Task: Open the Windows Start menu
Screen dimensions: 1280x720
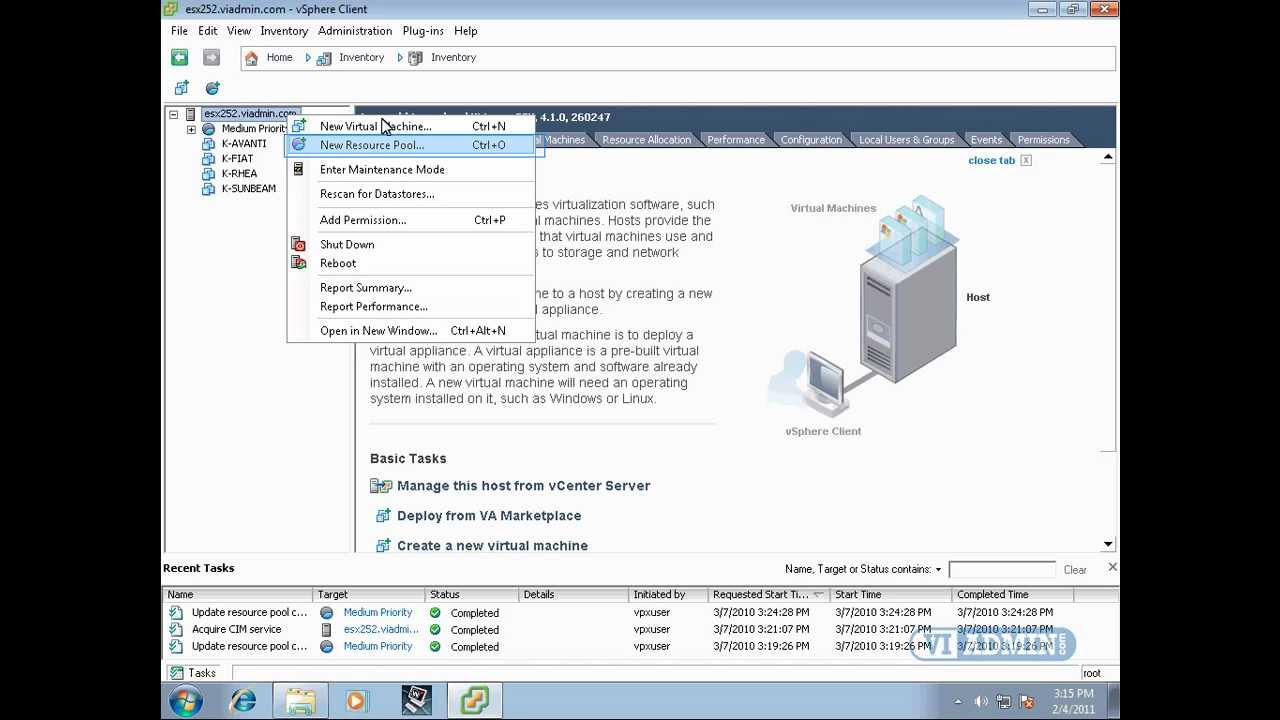Action: (186, 701)
